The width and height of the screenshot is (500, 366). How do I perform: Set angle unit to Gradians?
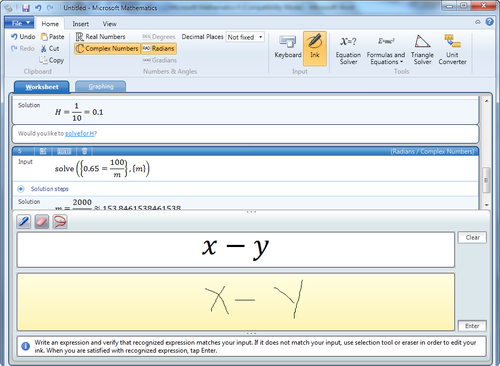160,60
